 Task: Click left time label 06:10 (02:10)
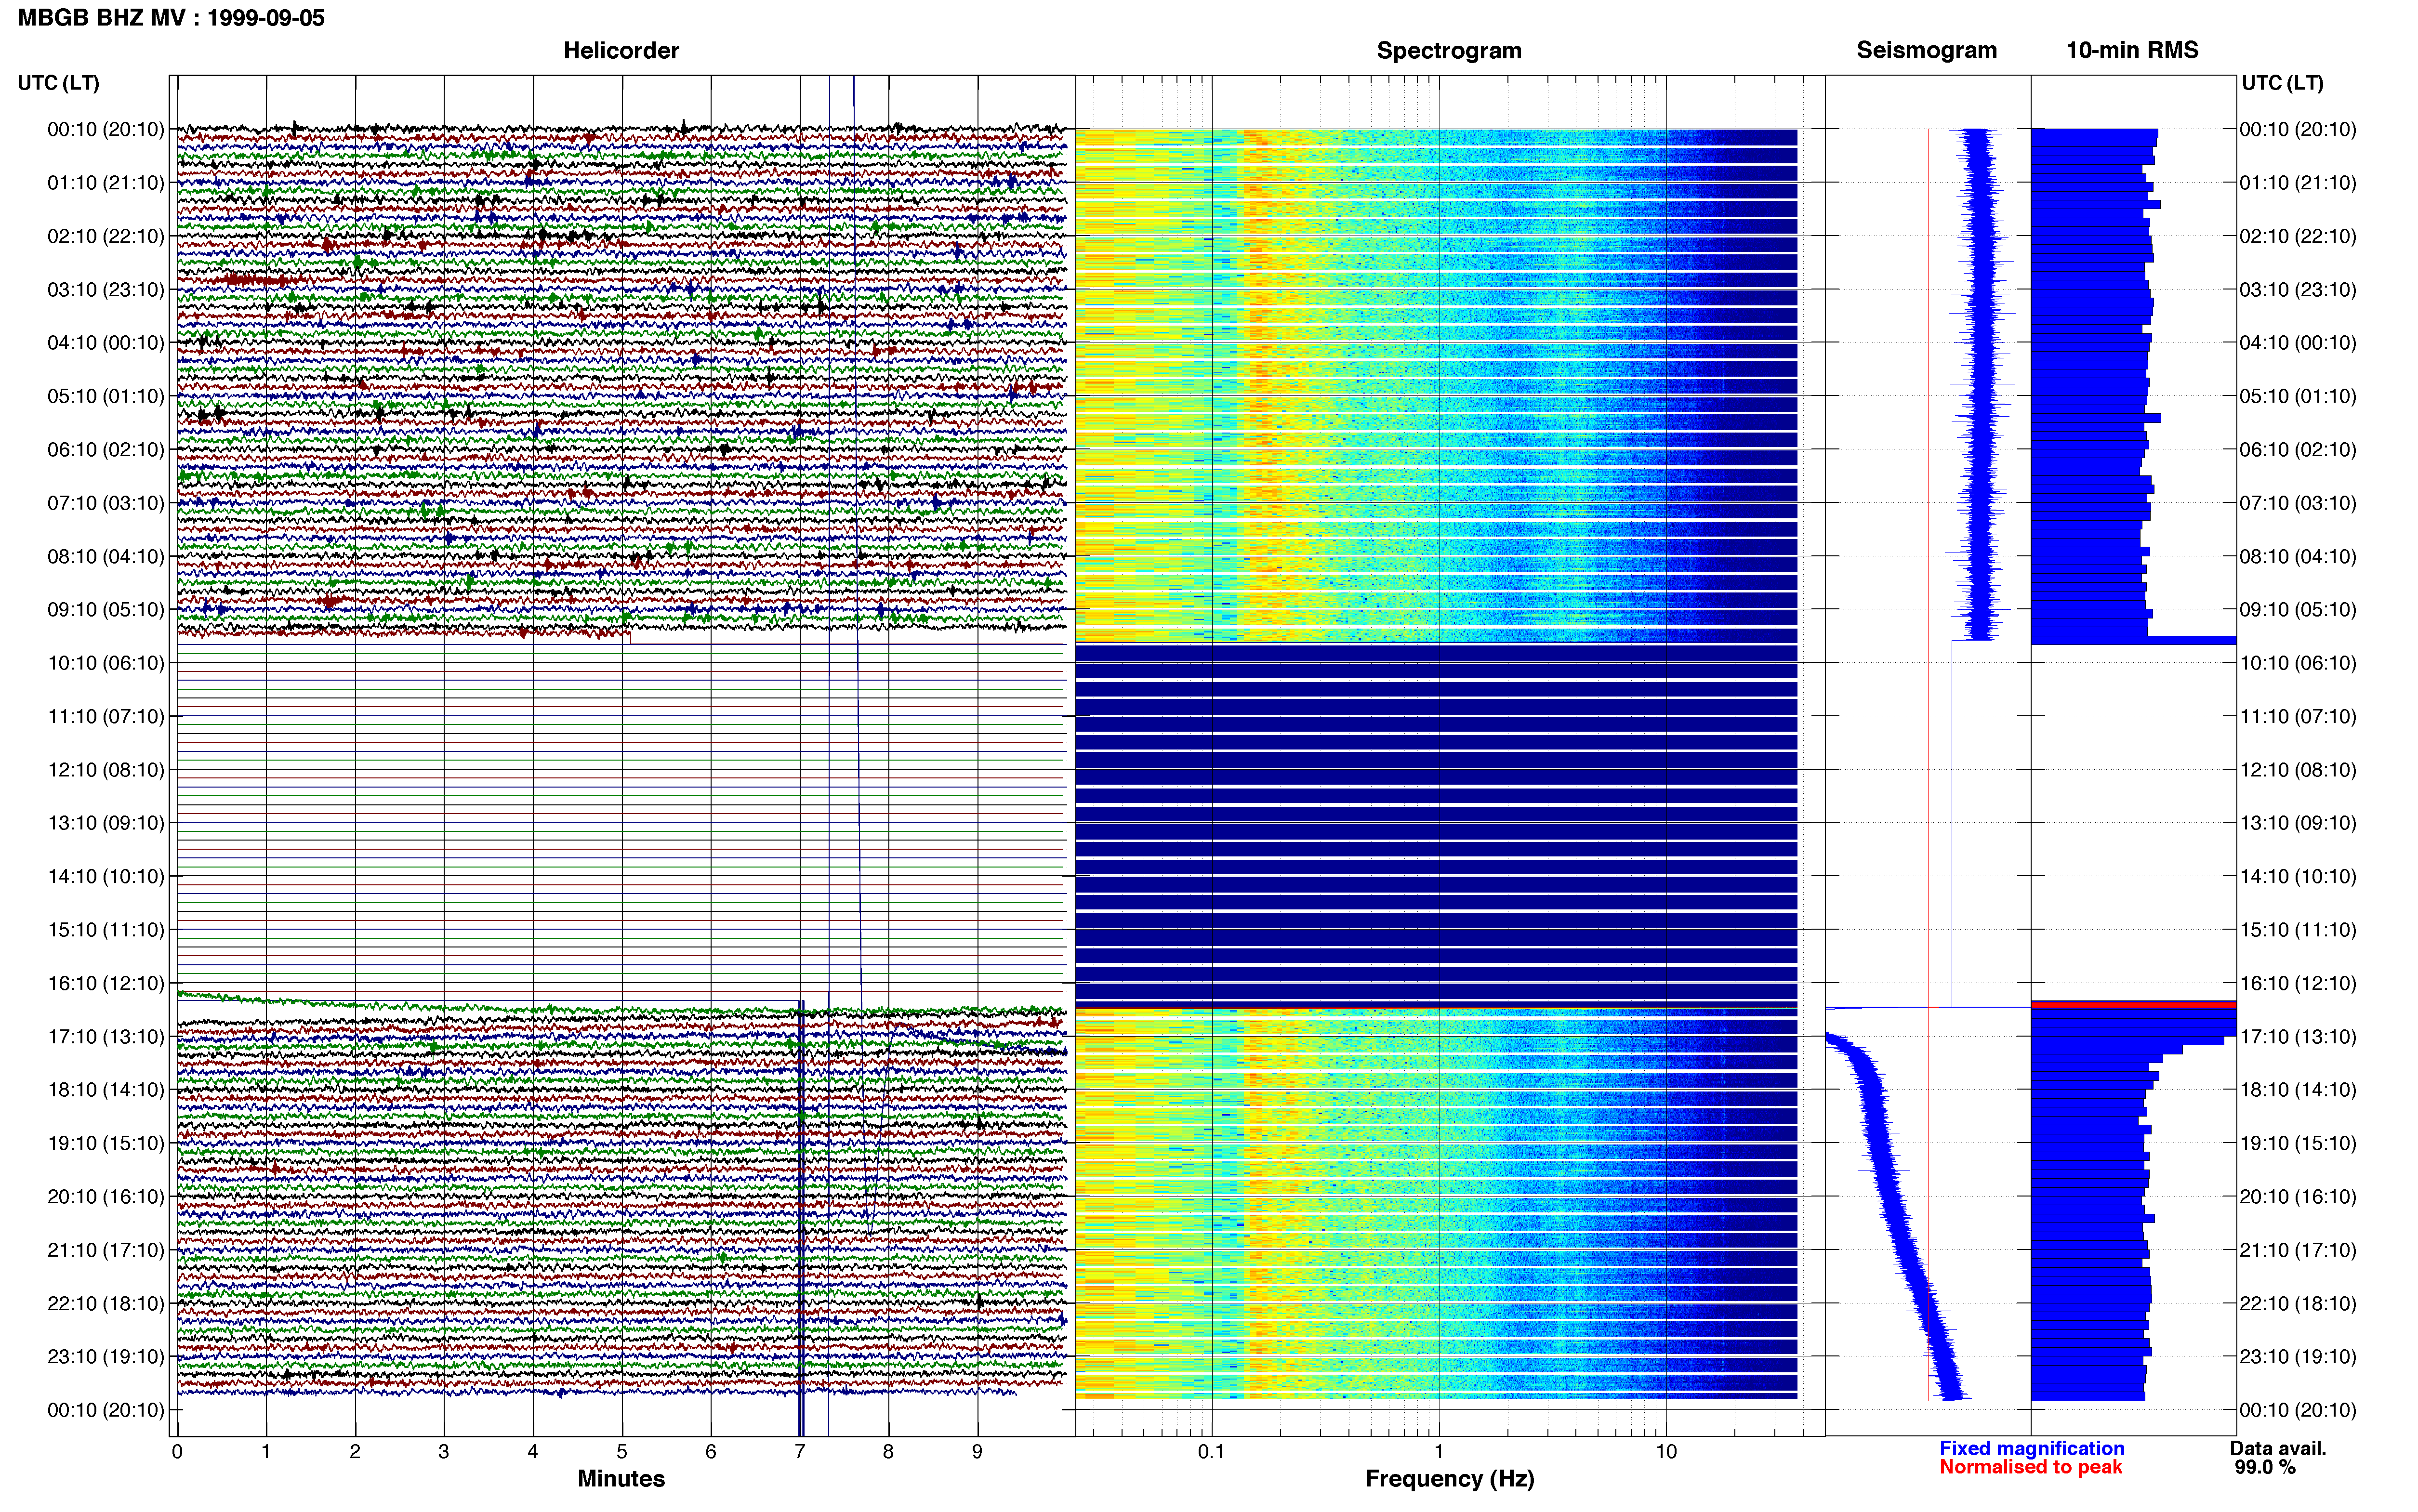(x=106, y=450)
